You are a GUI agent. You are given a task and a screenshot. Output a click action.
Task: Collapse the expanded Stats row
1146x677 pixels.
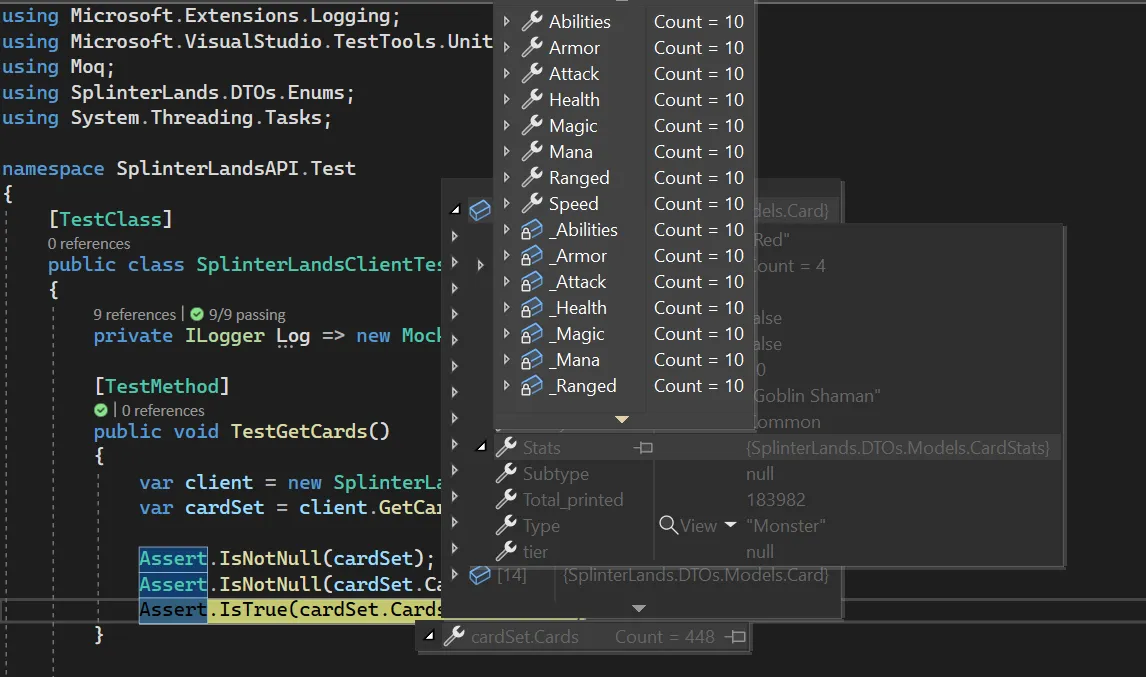(x=481, y=447)
